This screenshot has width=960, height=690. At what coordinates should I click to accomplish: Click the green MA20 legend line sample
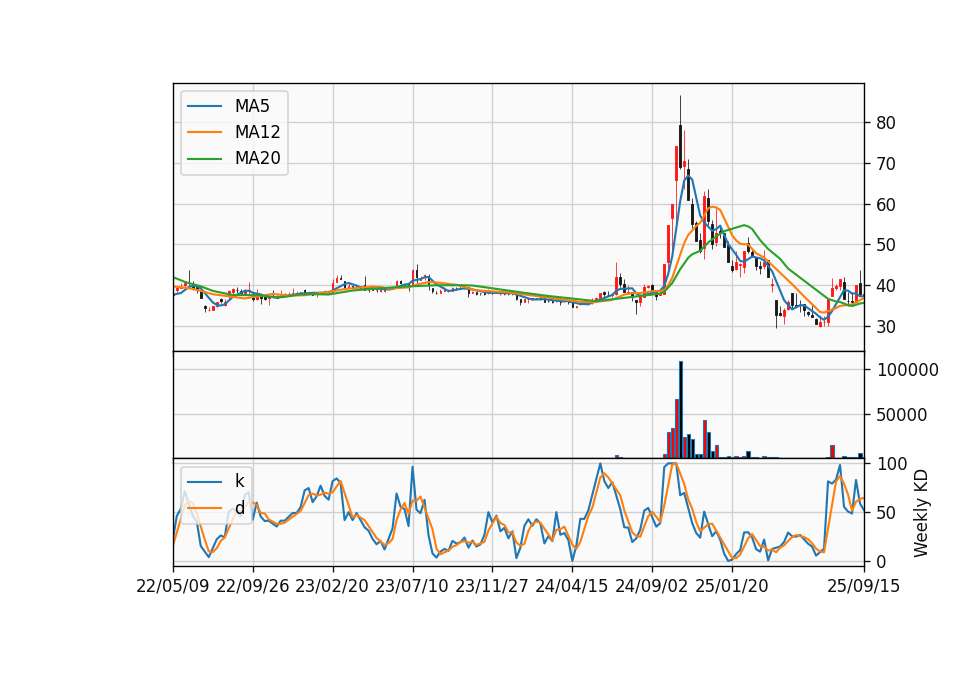[204, 159]
